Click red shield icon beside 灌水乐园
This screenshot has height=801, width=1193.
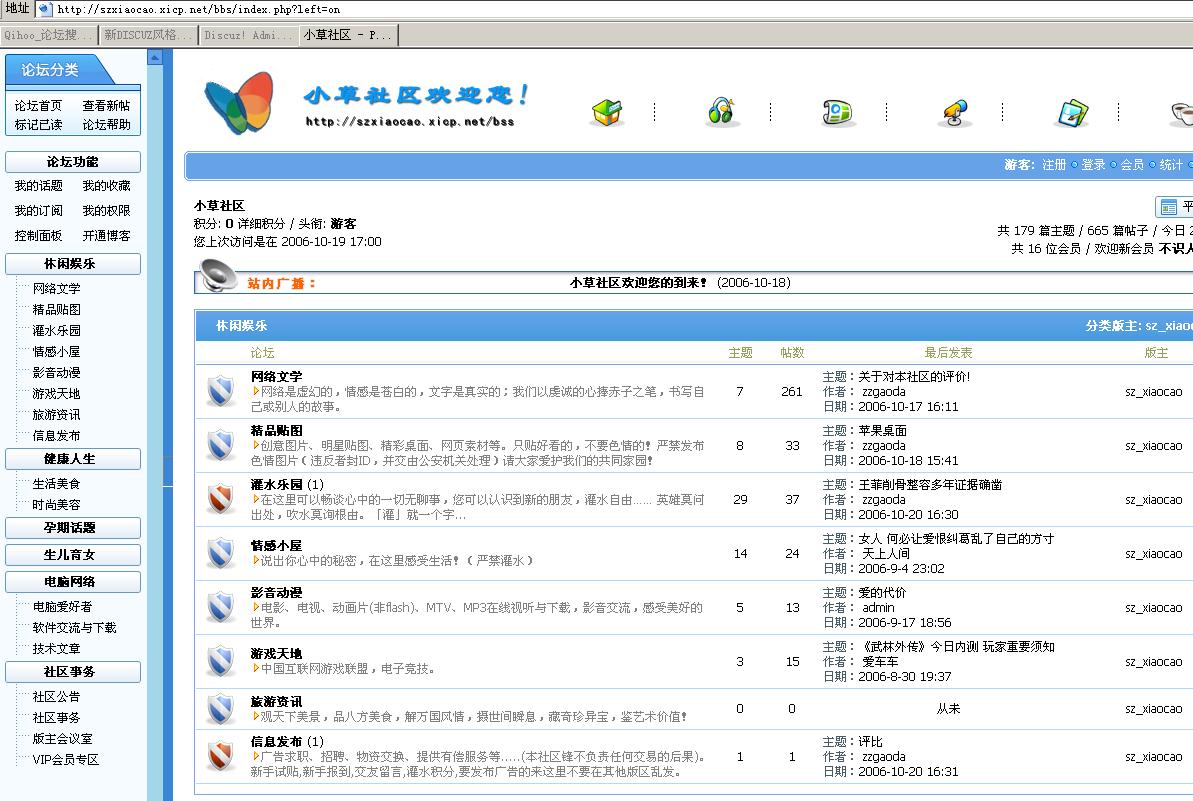221,499
